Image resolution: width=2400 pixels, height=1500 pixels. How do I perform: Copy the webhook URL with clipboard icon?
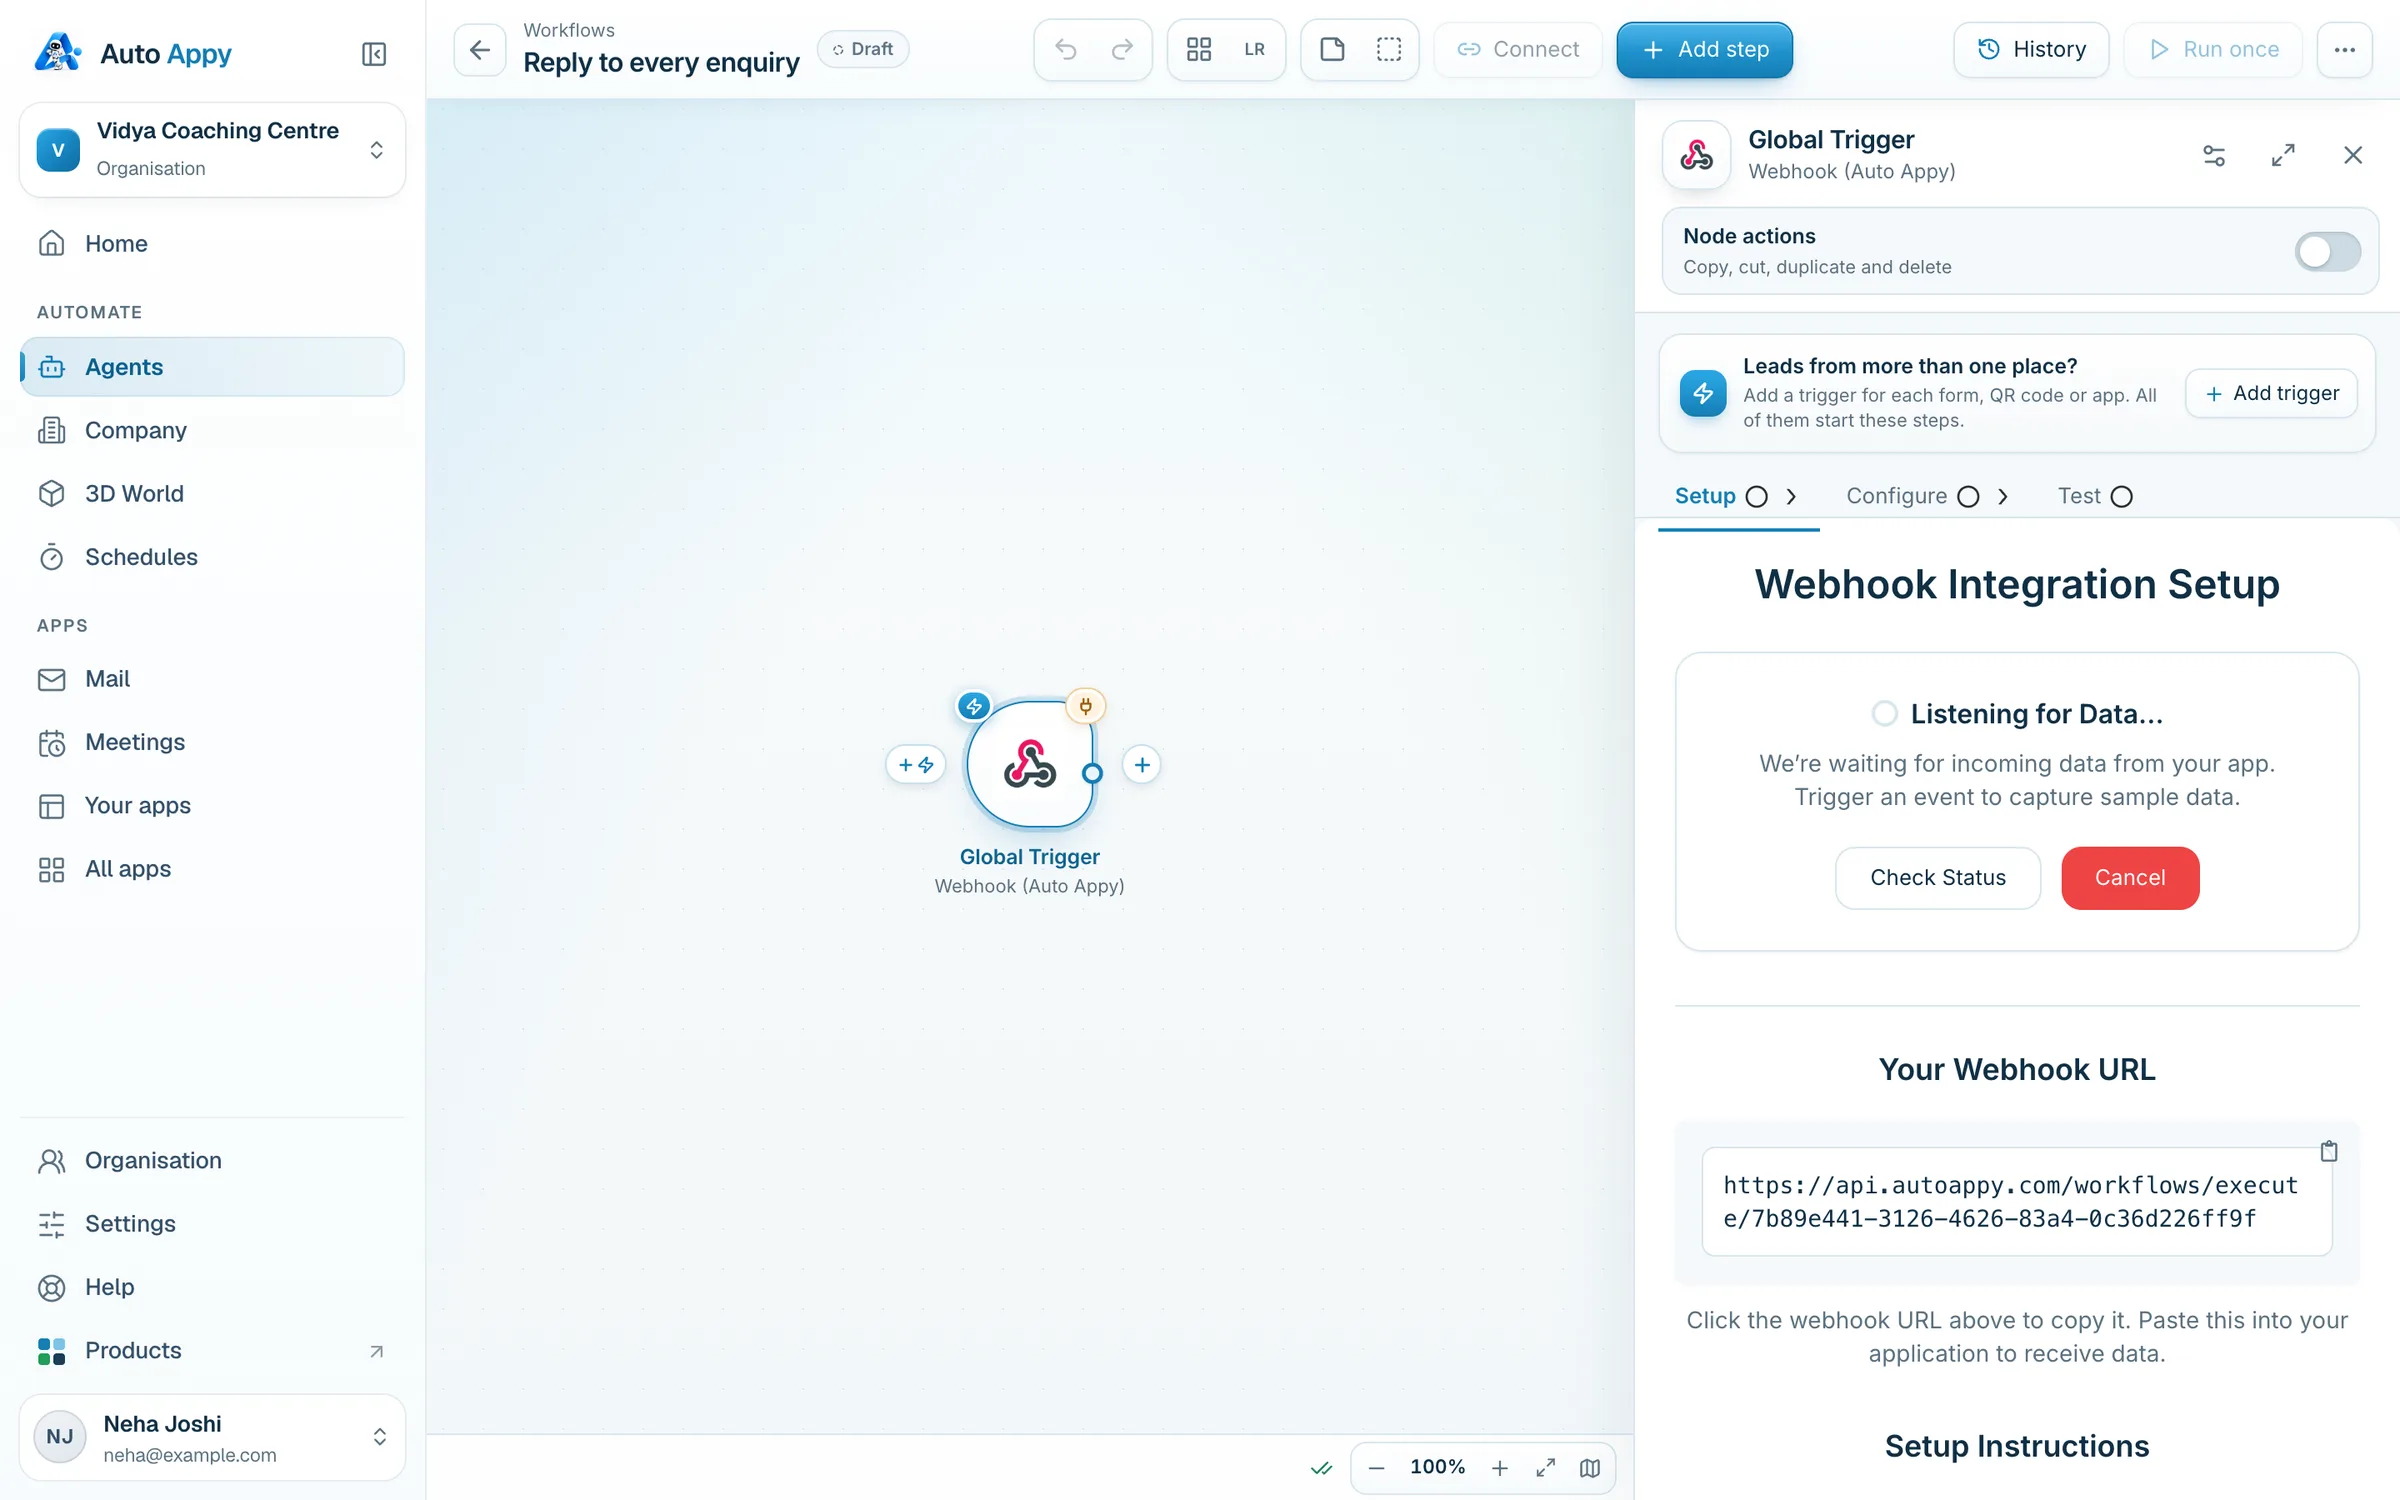click(2329, 1151)
